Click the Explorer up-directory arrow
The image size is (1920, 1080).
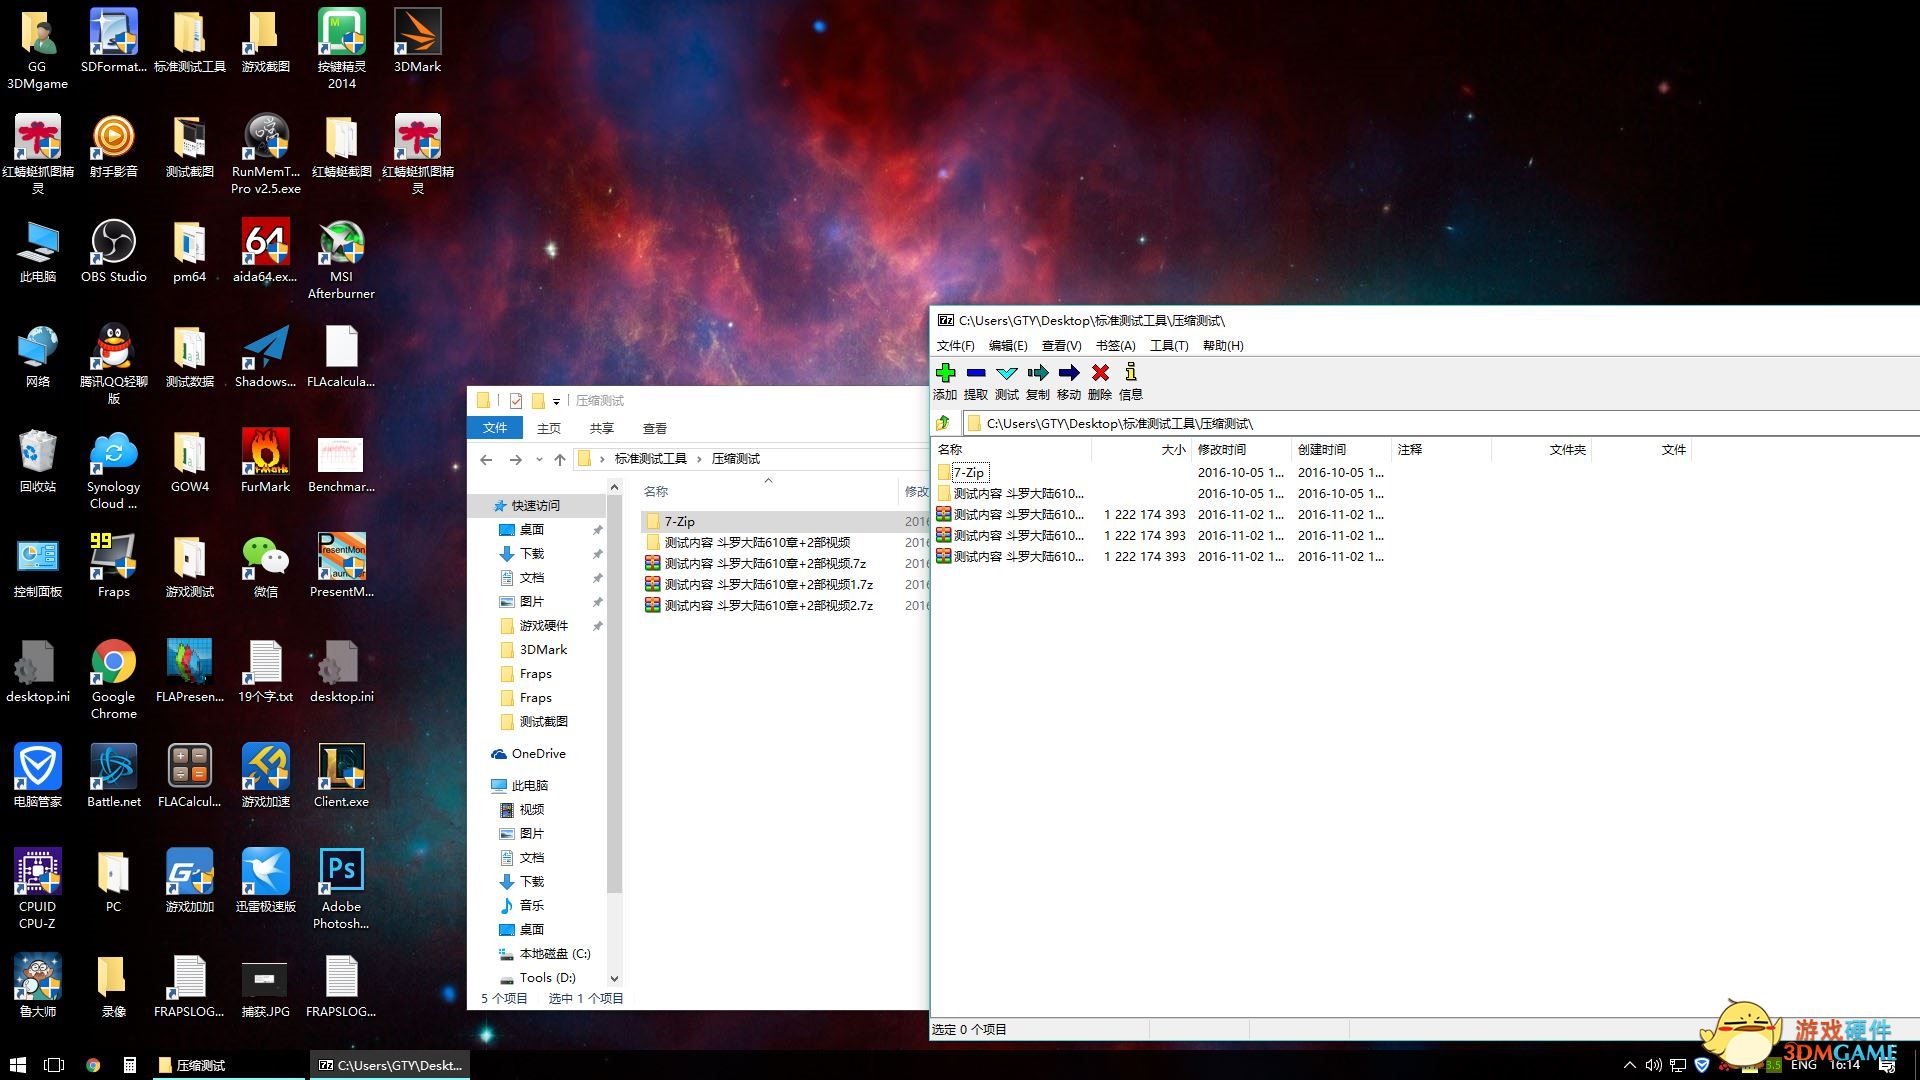(560, 459)
